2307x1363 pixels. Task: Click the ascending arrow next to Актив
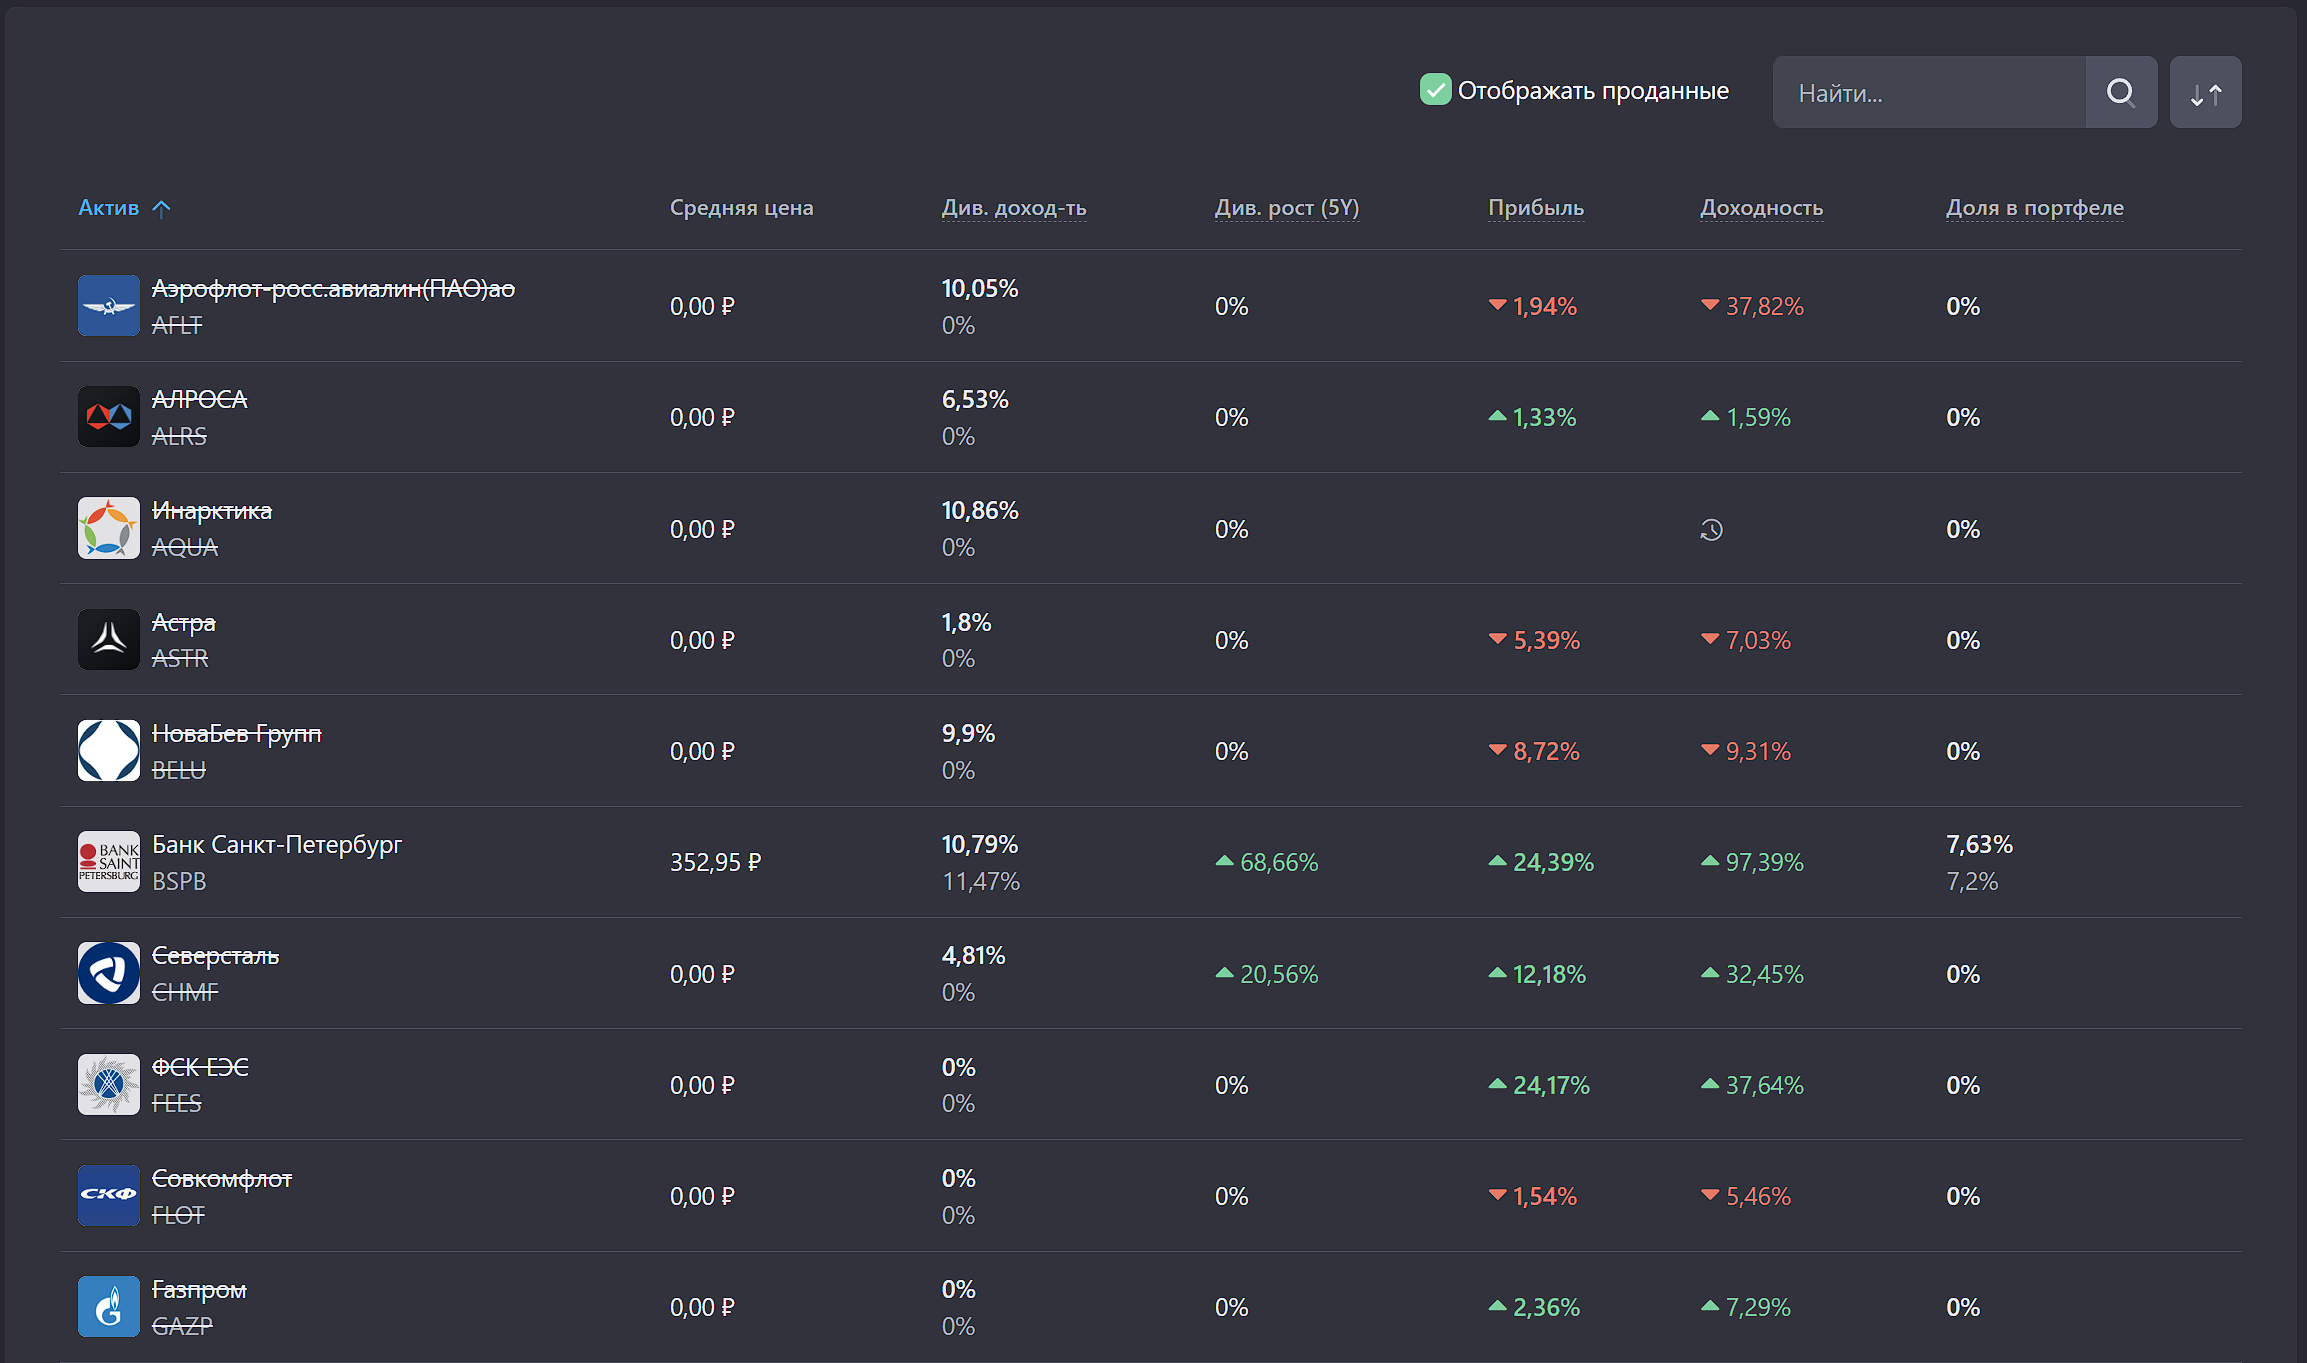(x=161, y=208)
